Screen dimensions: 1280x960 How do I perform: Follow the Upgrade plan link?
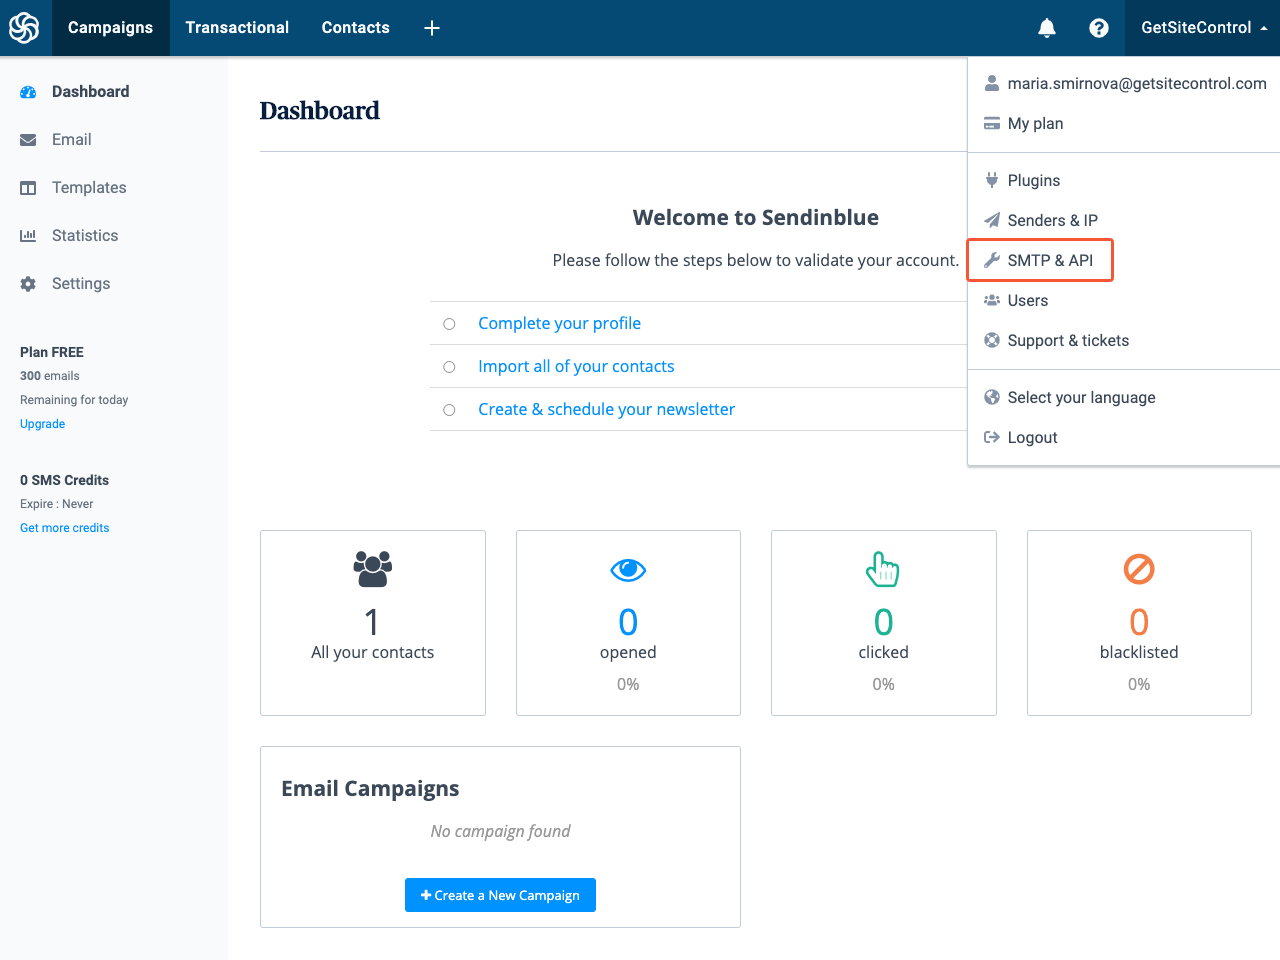pyautogui.click(x=42, y=424)
